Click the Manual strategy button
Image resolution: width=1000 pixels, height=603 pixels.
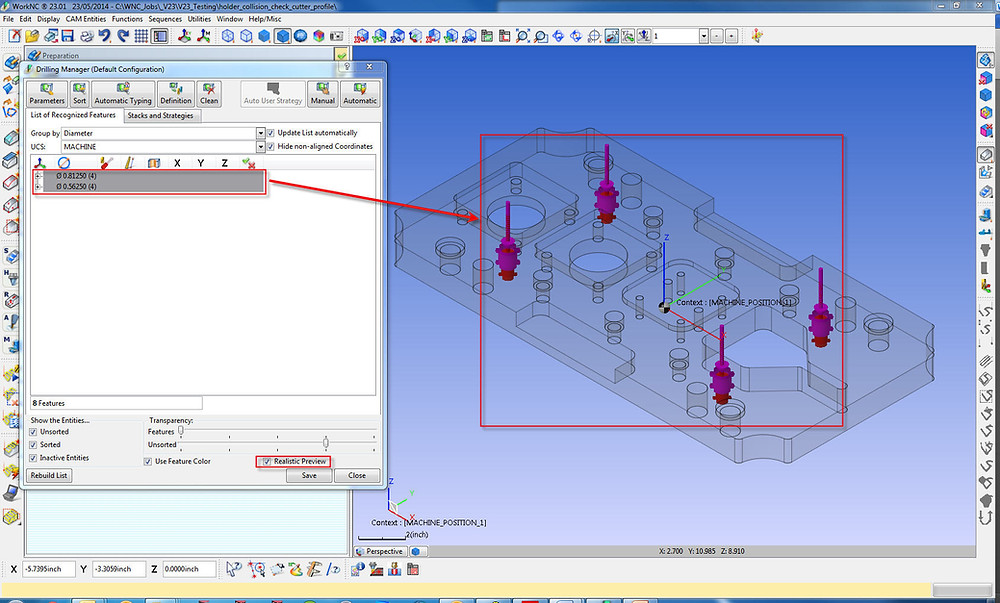coord(323,94)
